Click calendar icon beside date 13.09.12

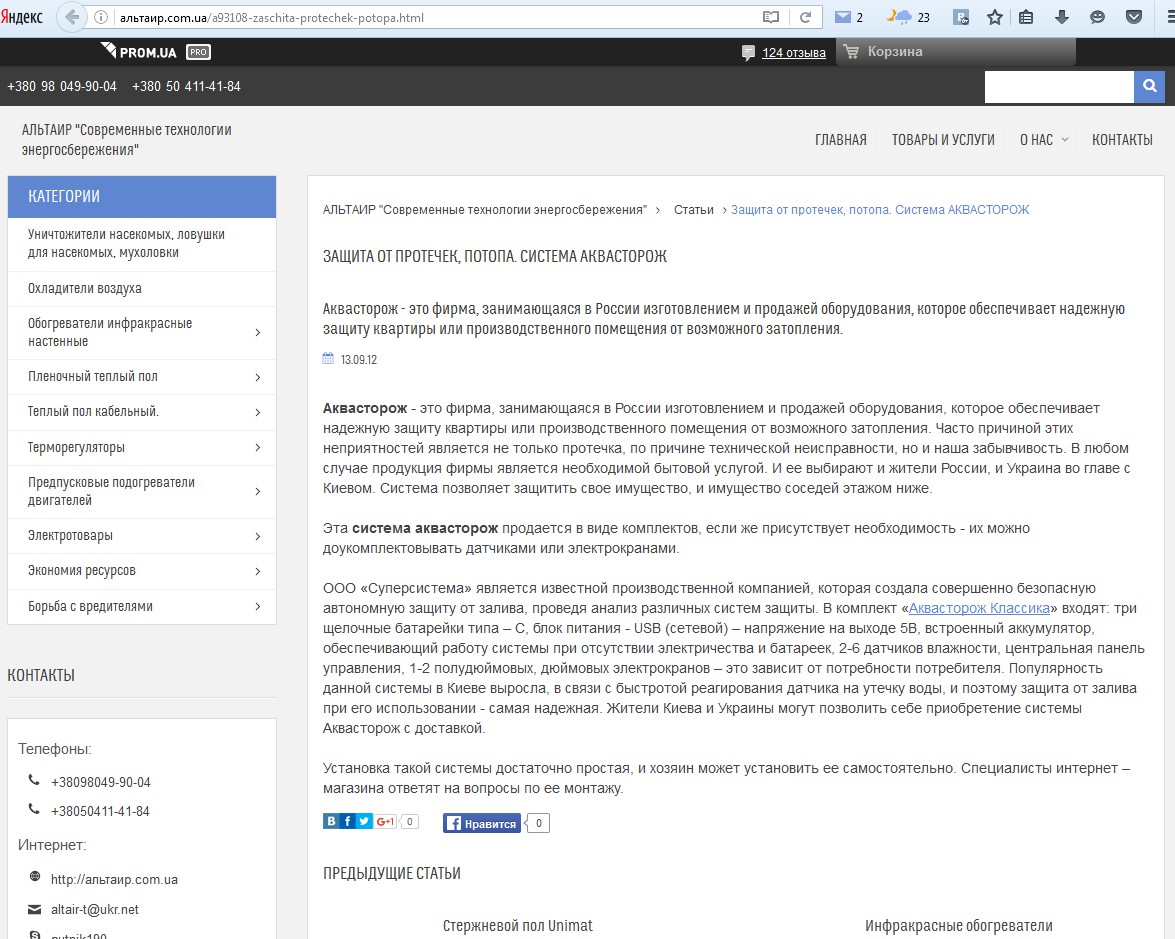328,358
